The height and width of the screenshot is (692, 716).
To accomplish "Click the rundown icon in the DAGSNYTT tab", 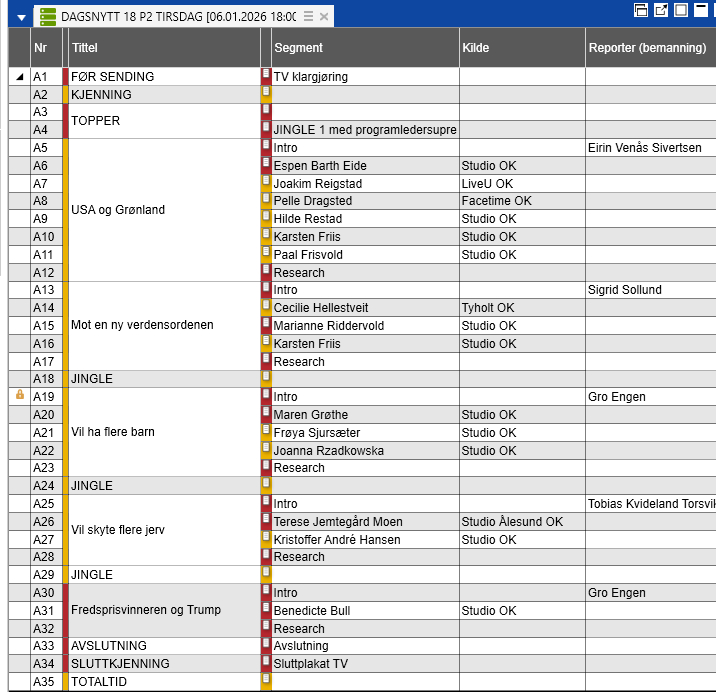I will pyautogui.click(x=46, y=16).
